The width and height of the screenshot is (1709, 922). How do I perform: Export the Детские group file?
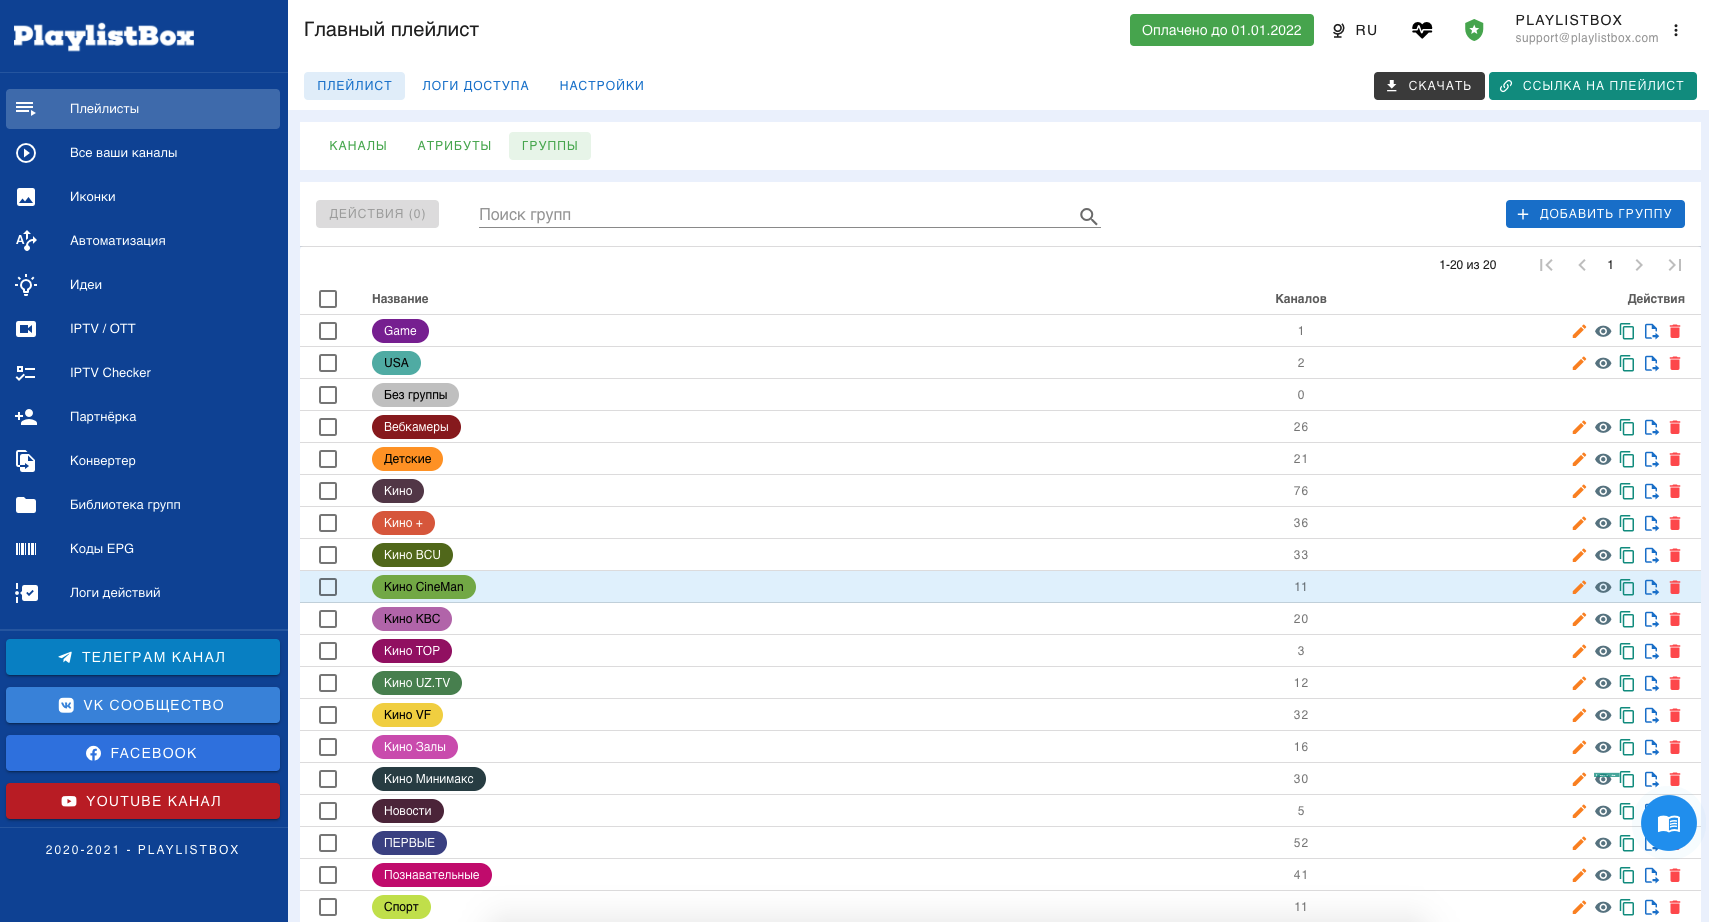point(1651,459)
